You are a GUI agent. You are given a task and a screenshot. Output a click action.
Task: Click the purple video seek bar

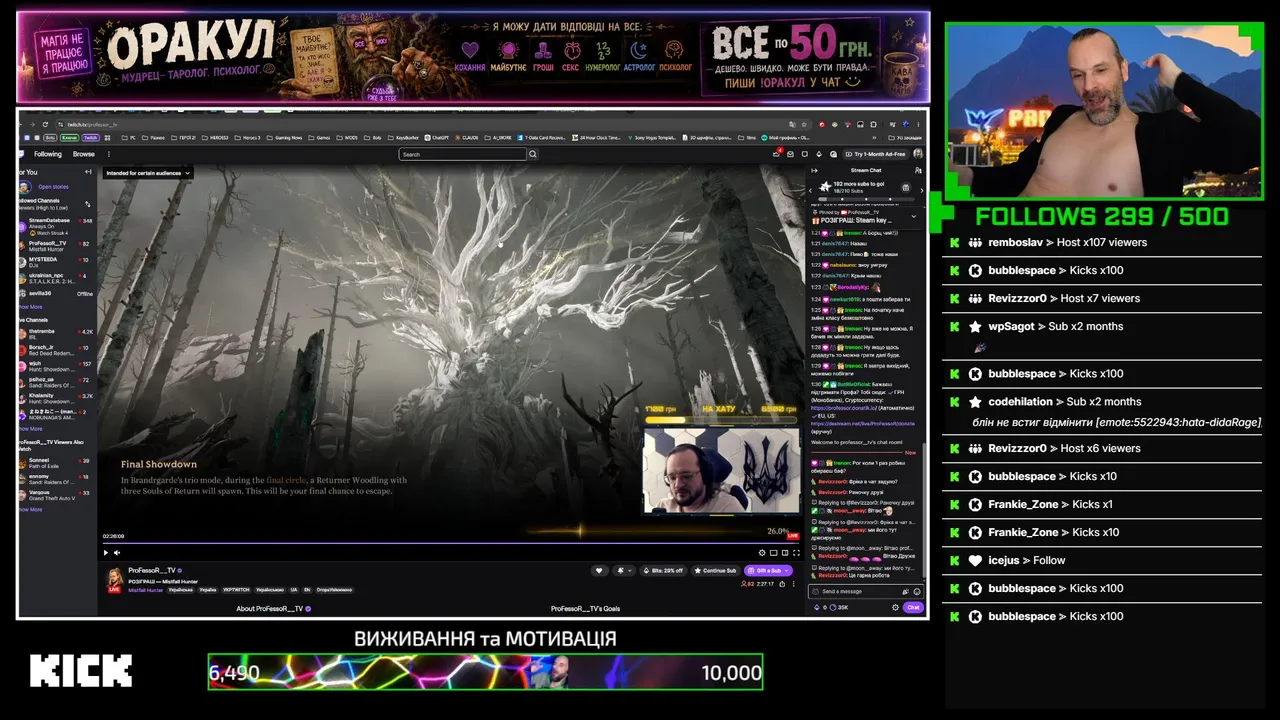click(x=452, y=543)
